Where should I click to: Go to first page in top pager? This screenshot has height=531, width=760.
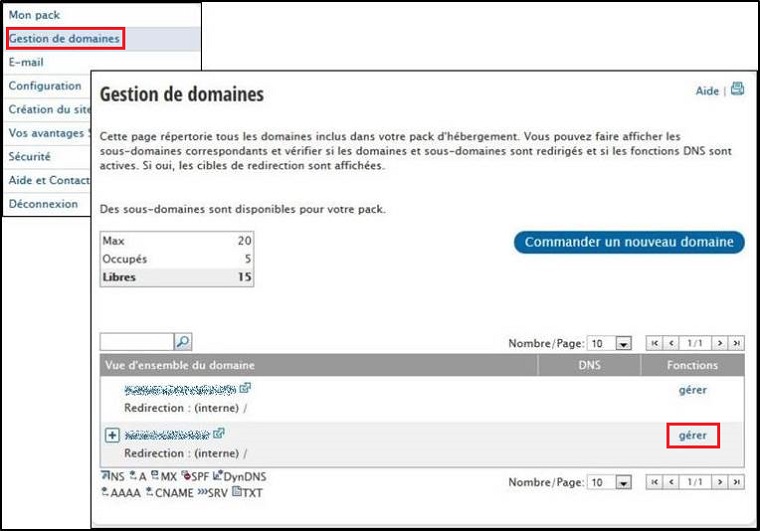654,343
